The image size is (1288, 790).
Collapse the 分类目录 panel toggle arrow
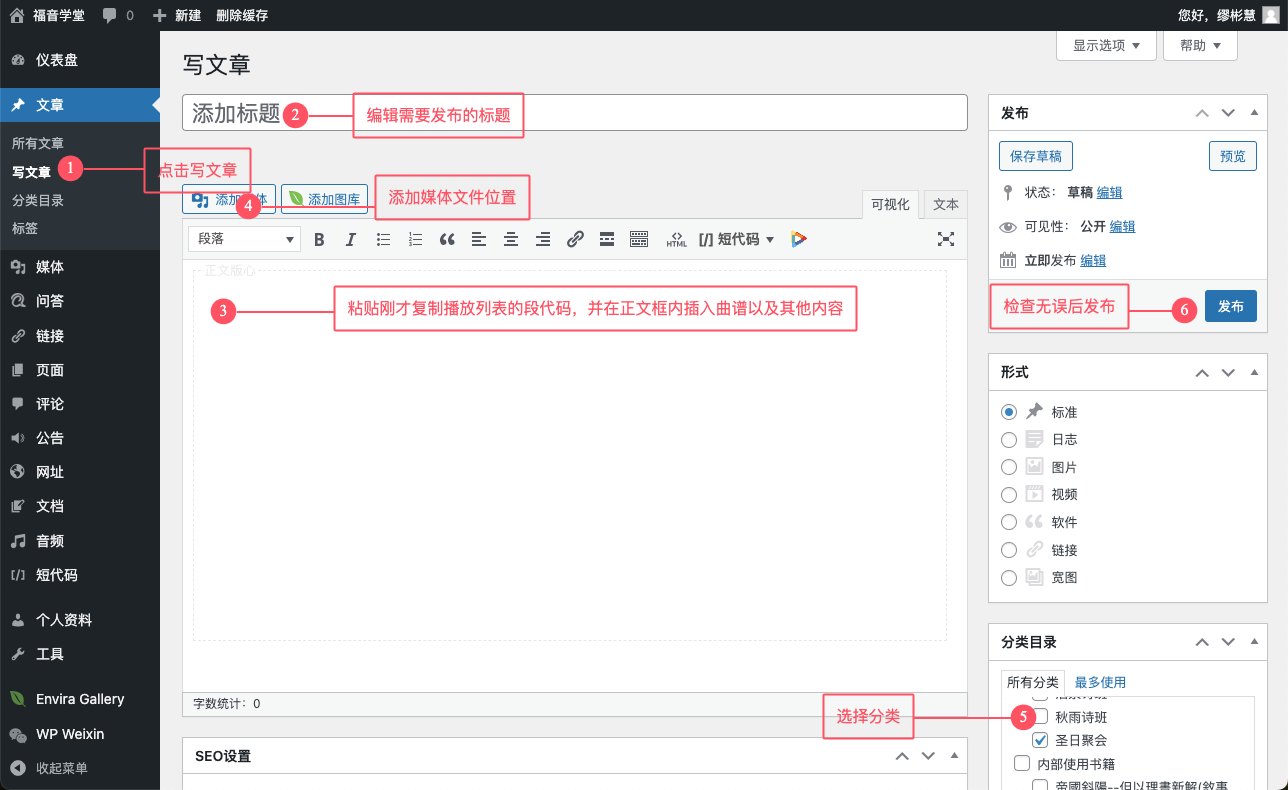[1254, 642]
